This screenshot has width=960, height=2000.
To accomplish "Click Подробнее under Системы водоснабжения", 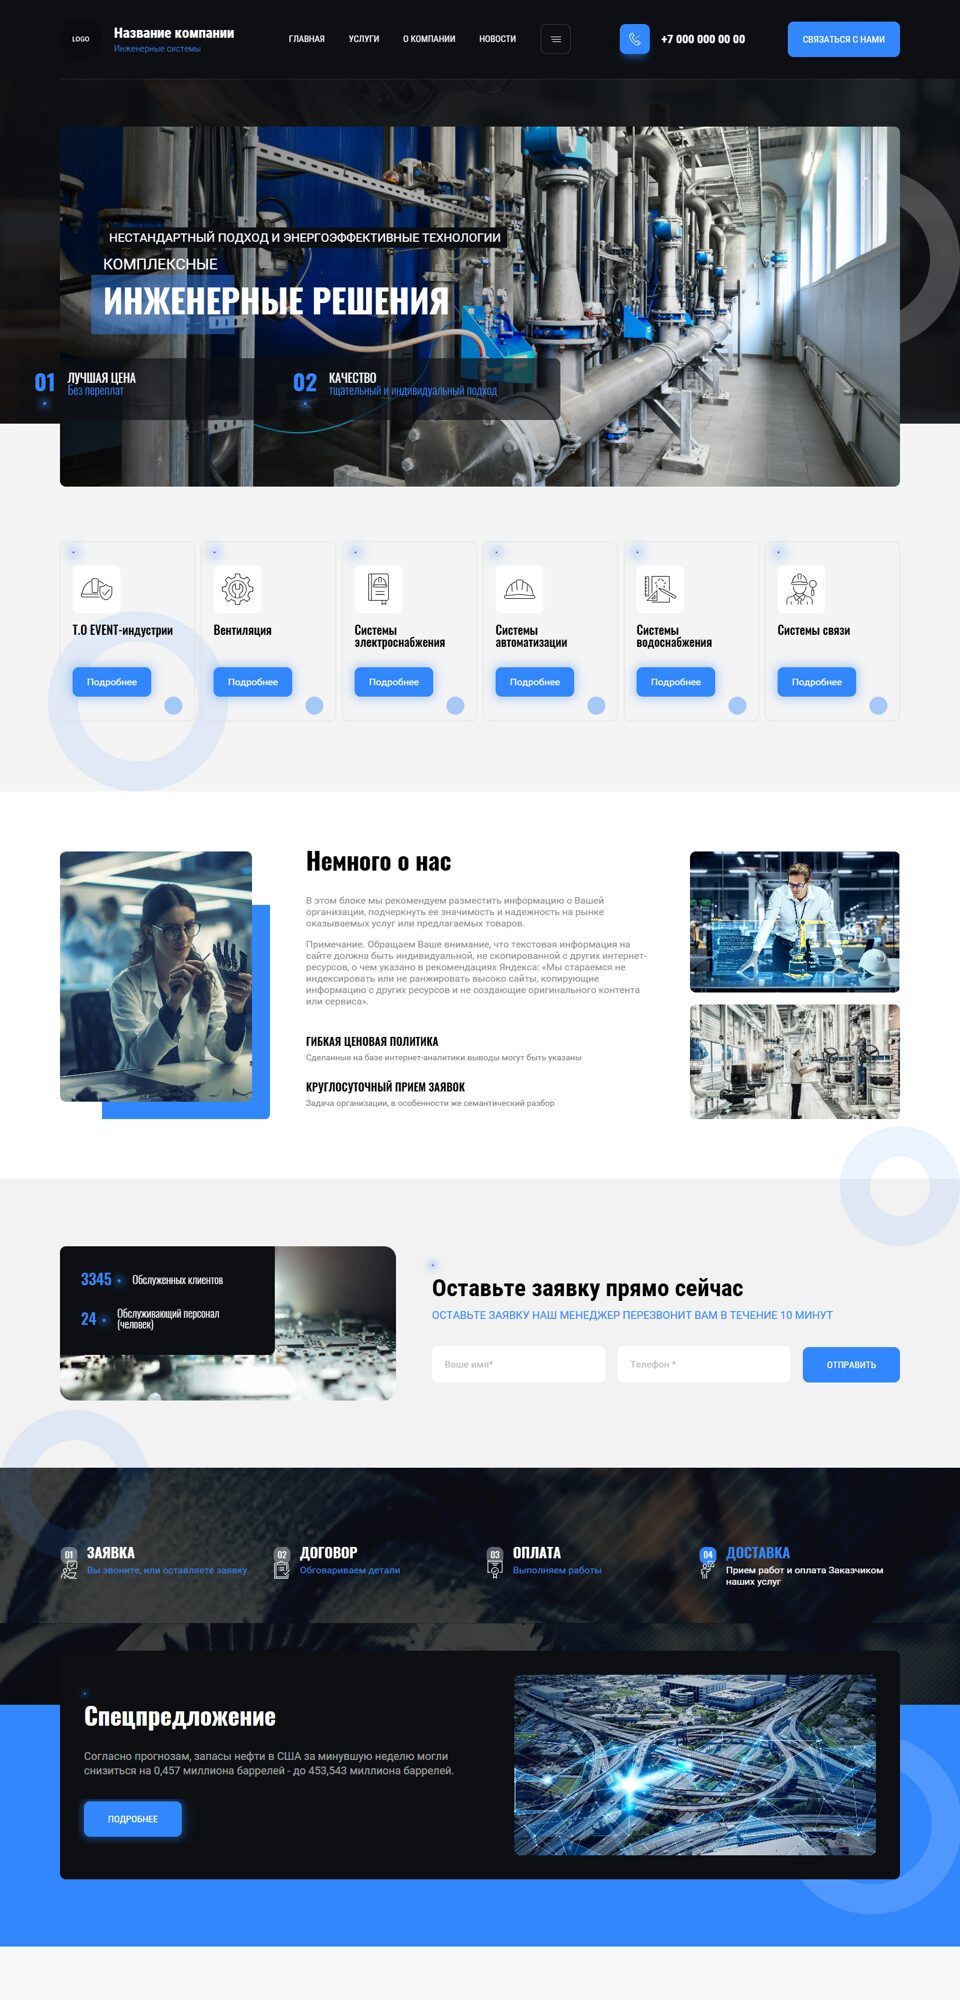I will click(x=676, y=682).
